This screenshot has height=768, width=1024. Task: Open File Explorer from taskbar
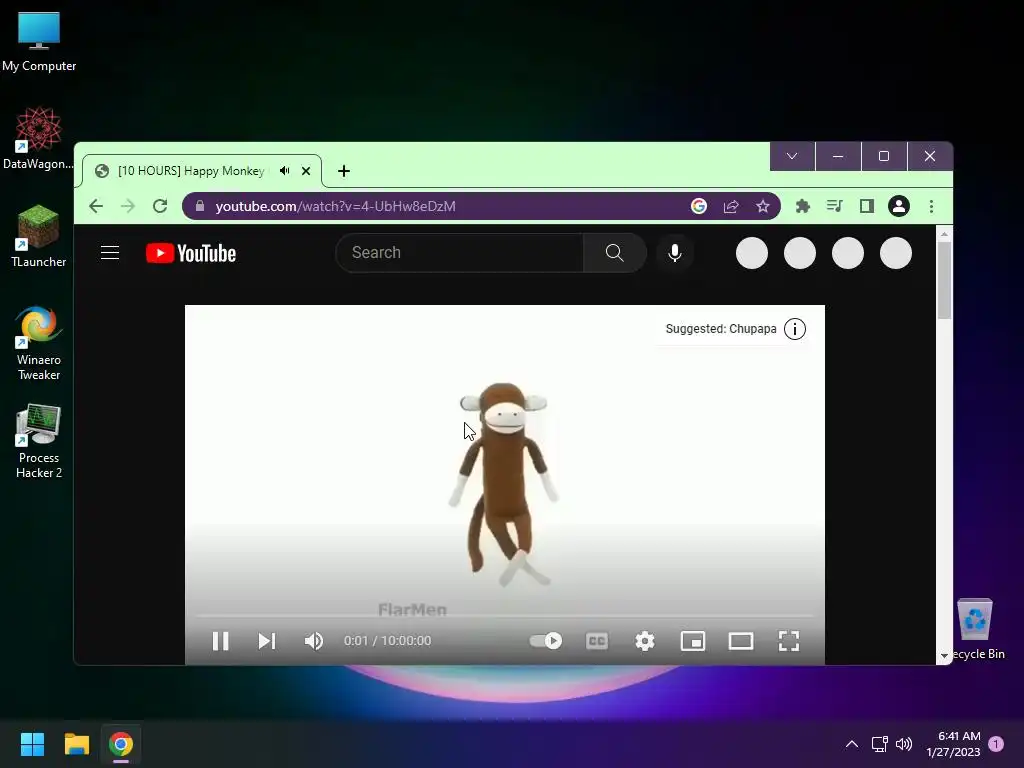pos(77,744)
